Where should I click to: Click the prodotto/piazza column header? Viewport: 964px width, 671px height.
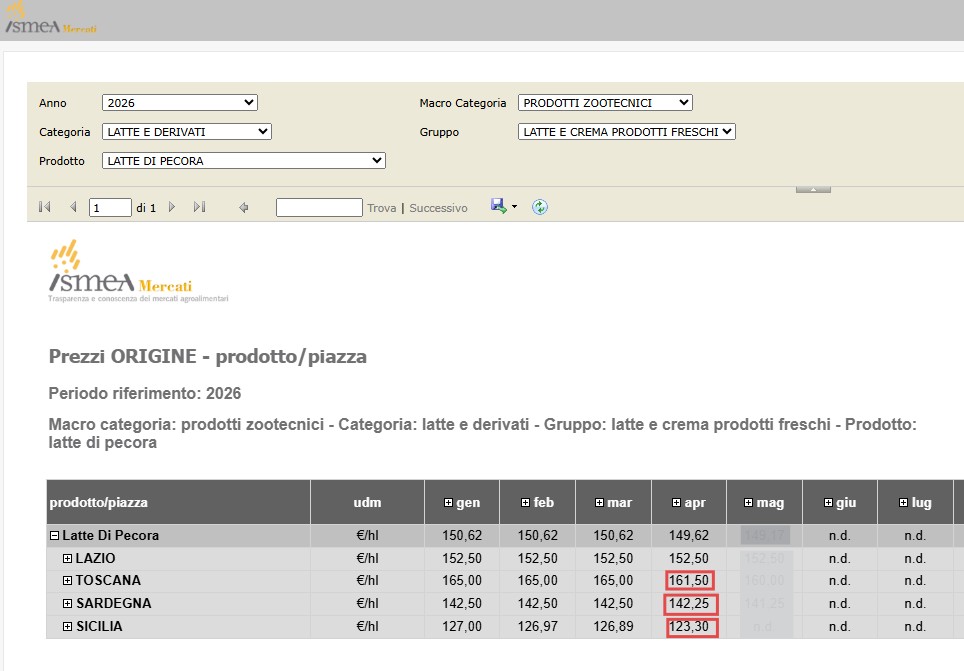[178, 502]
